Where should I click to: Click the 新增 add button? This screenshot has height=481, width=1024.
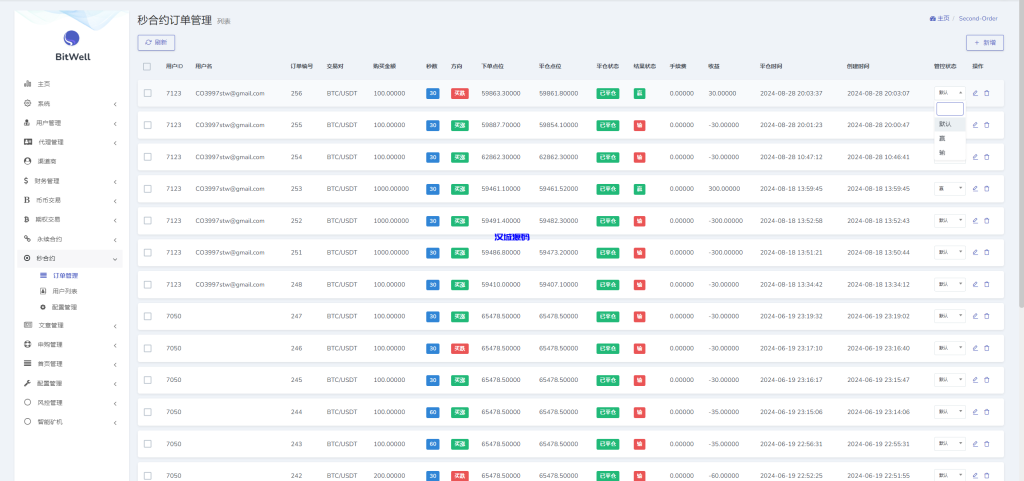coord(985,43)
